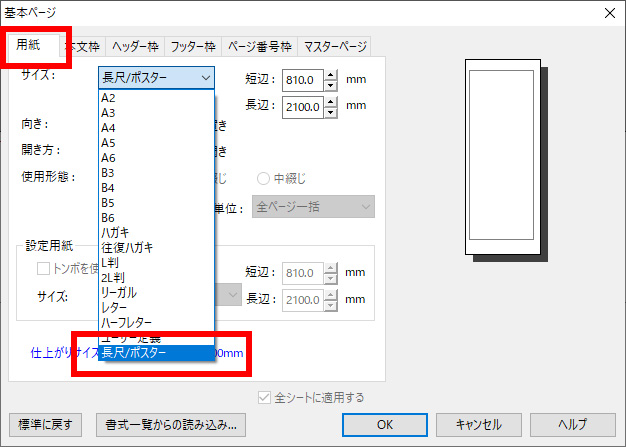Click the 短辺 field showing 810.0
This screenshot has width=626, height=447.
303,80
